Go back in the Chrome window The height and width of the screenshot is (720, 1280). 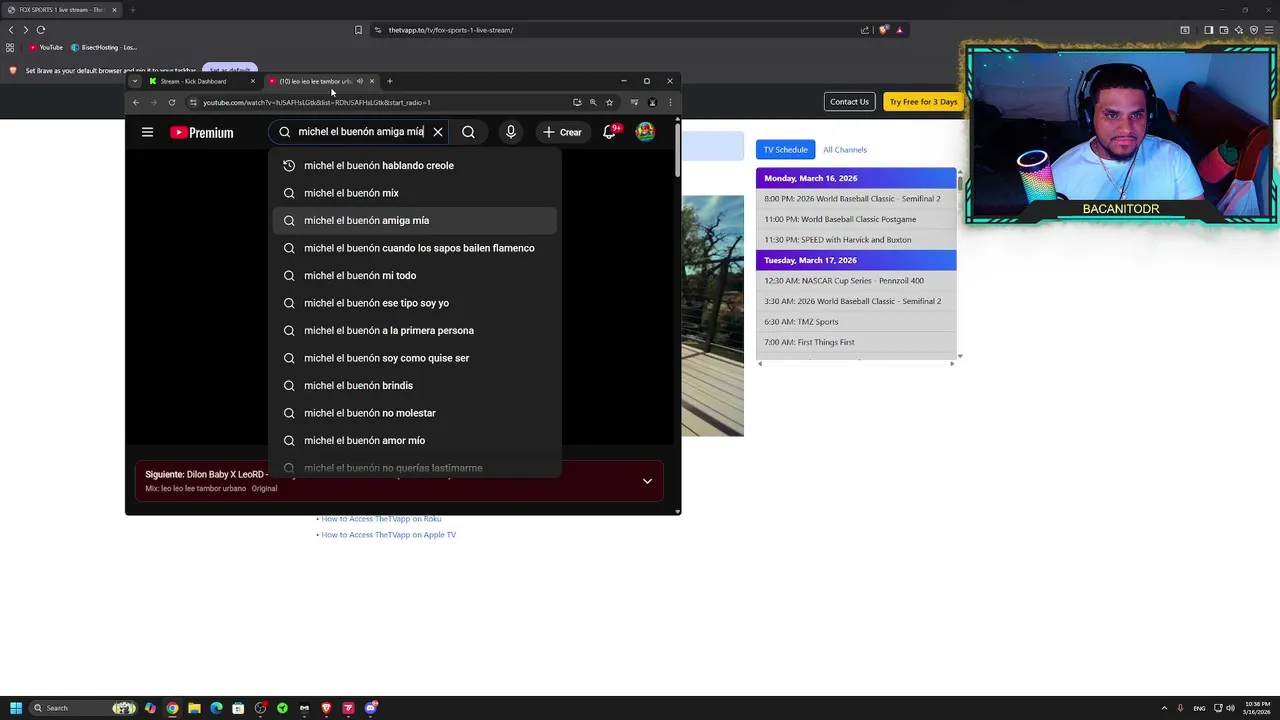(136, 102)
